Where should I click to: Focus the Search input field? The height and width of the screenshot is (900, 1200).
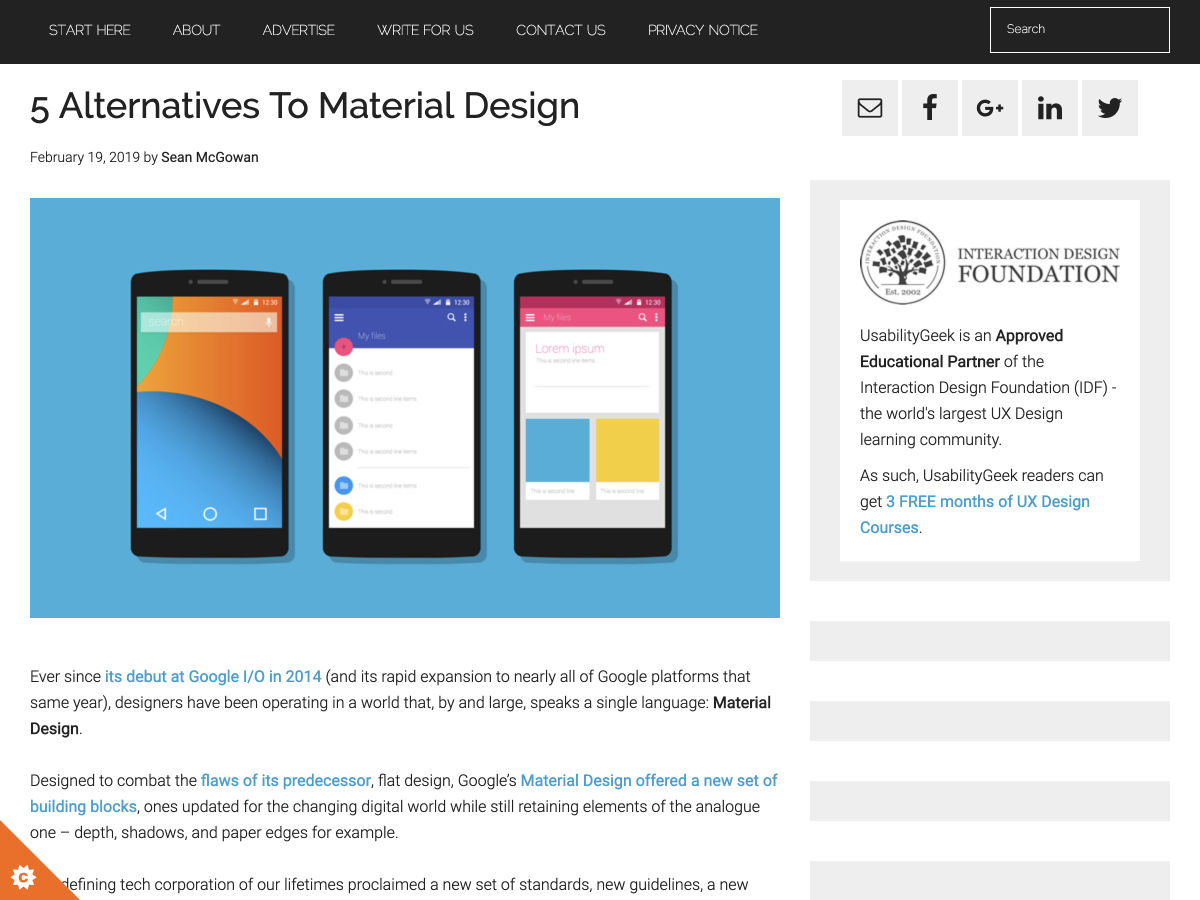pos(1080,30)
